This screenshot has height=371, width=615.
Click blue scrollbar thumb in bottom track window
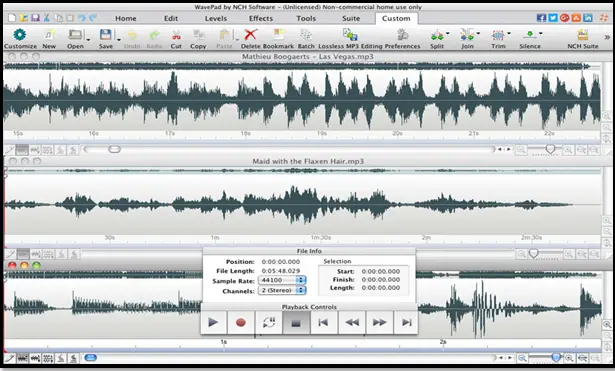[91, 358]
